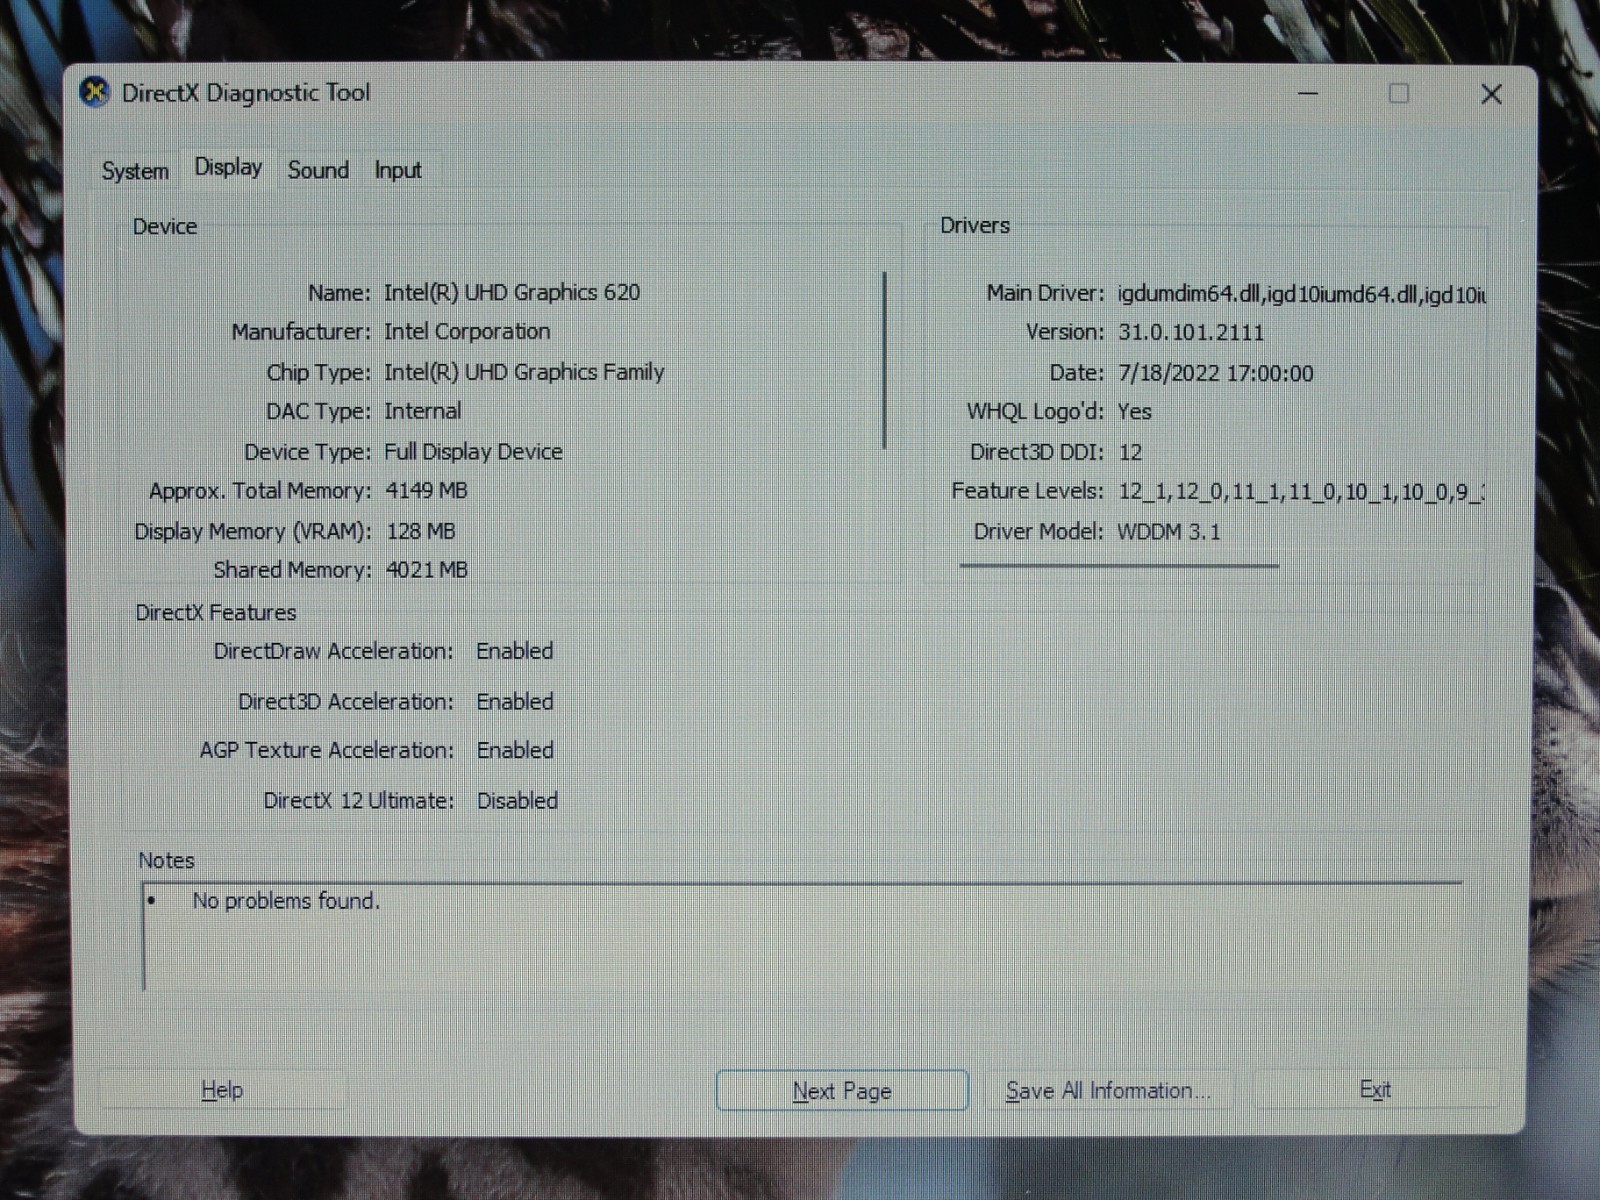Click DirectX 12 Ultimate 'Disabled' status
Screen dimensions: 1600x1200
(x=517, y=801)
